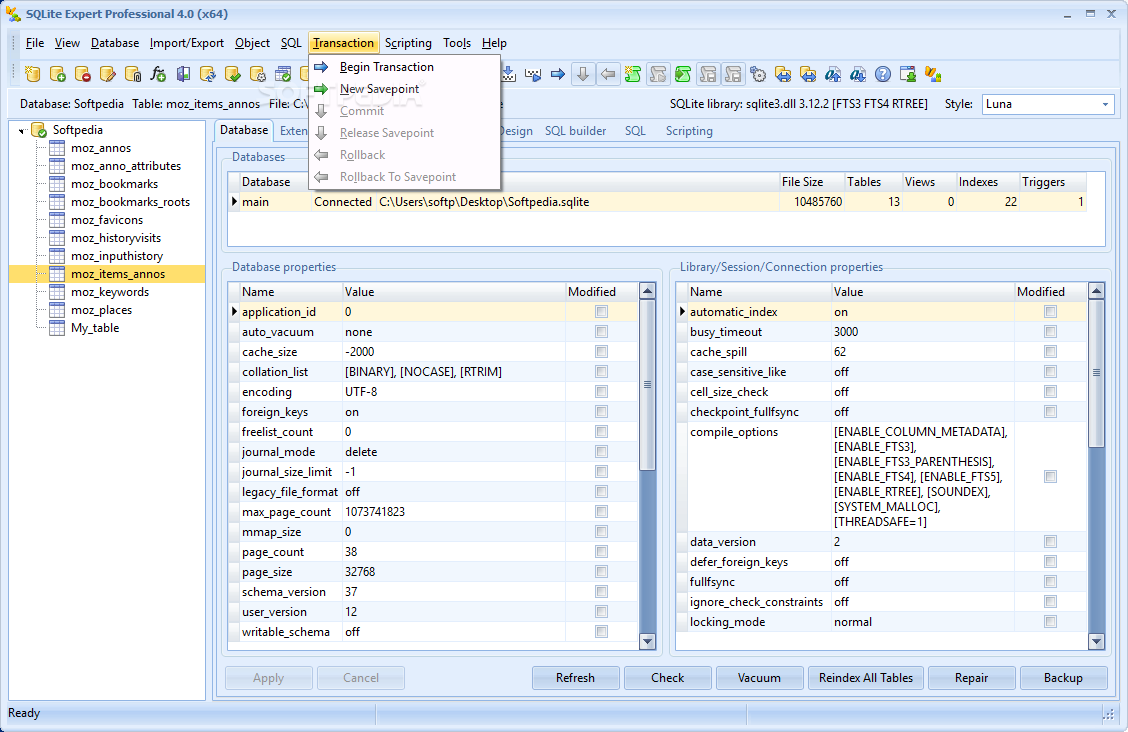Open the Tools menu
1128x732 pixels.
click(x=457, y=43)
